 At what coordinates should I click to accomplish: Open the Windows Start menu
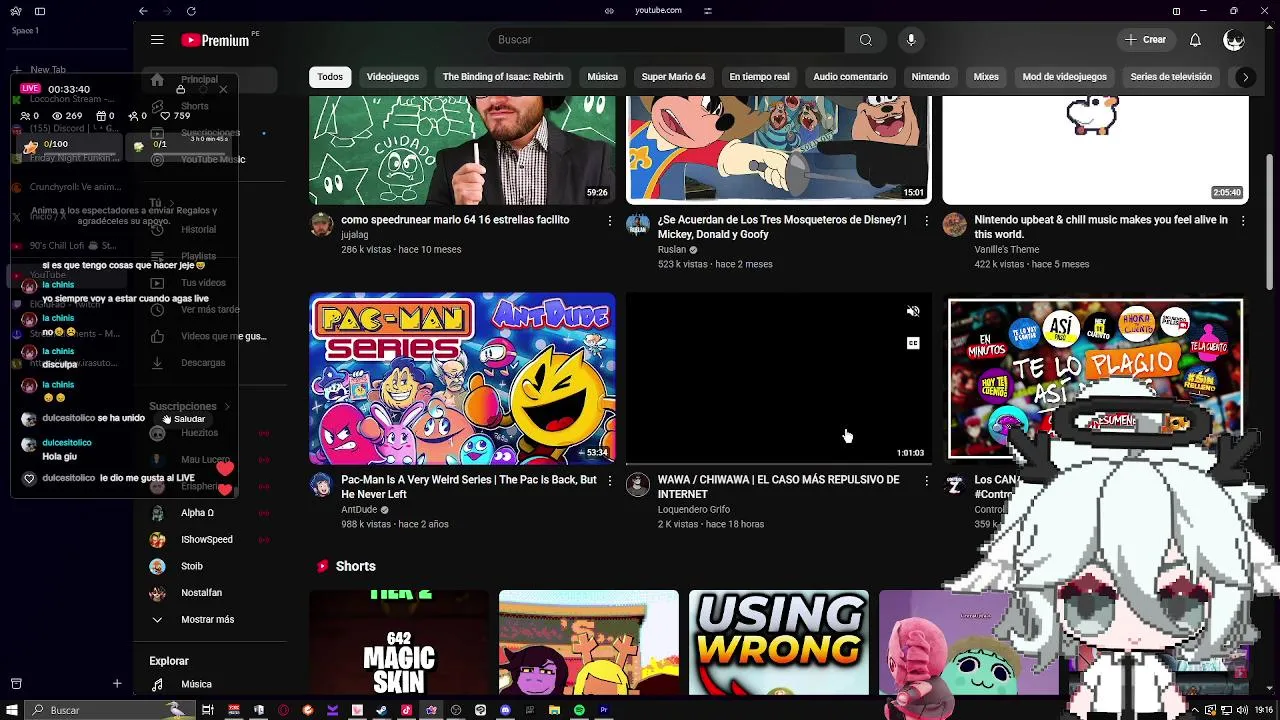[x=11, y=710]
